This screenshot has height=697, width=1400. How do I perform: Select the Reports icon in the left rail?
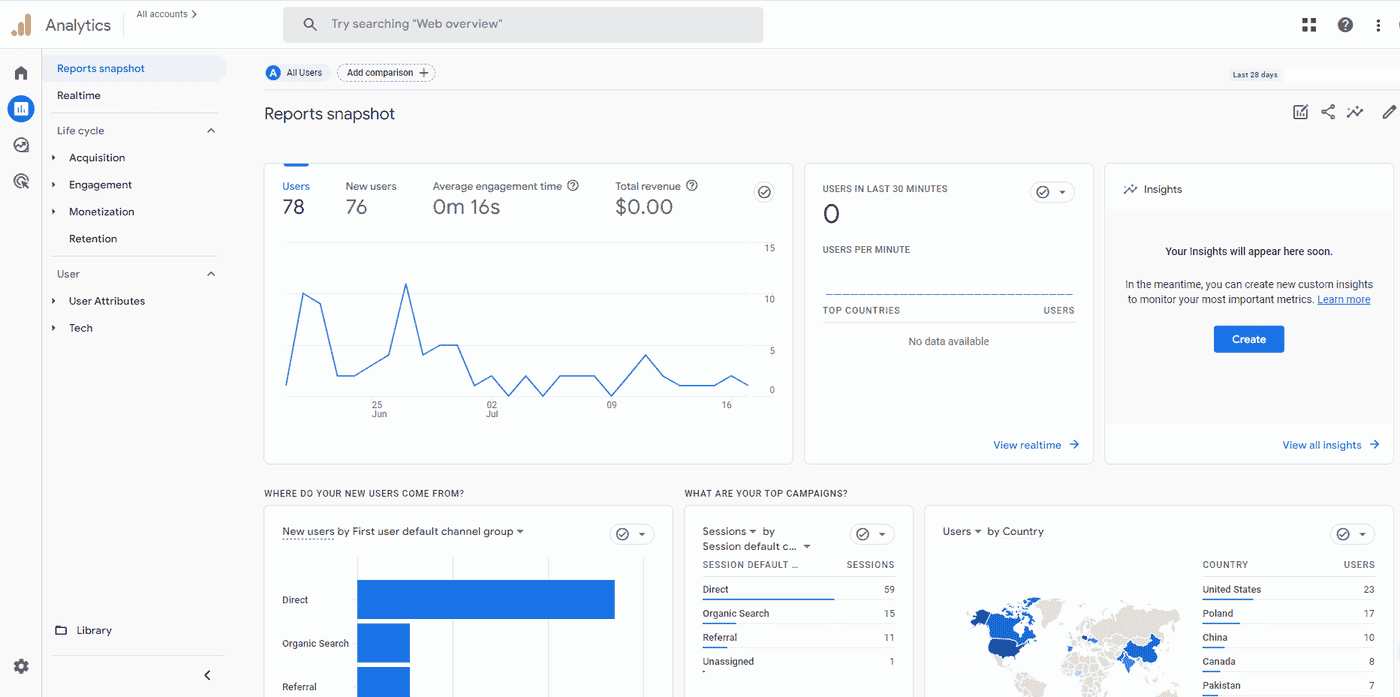pyautogui.click(x=21, y=109)
